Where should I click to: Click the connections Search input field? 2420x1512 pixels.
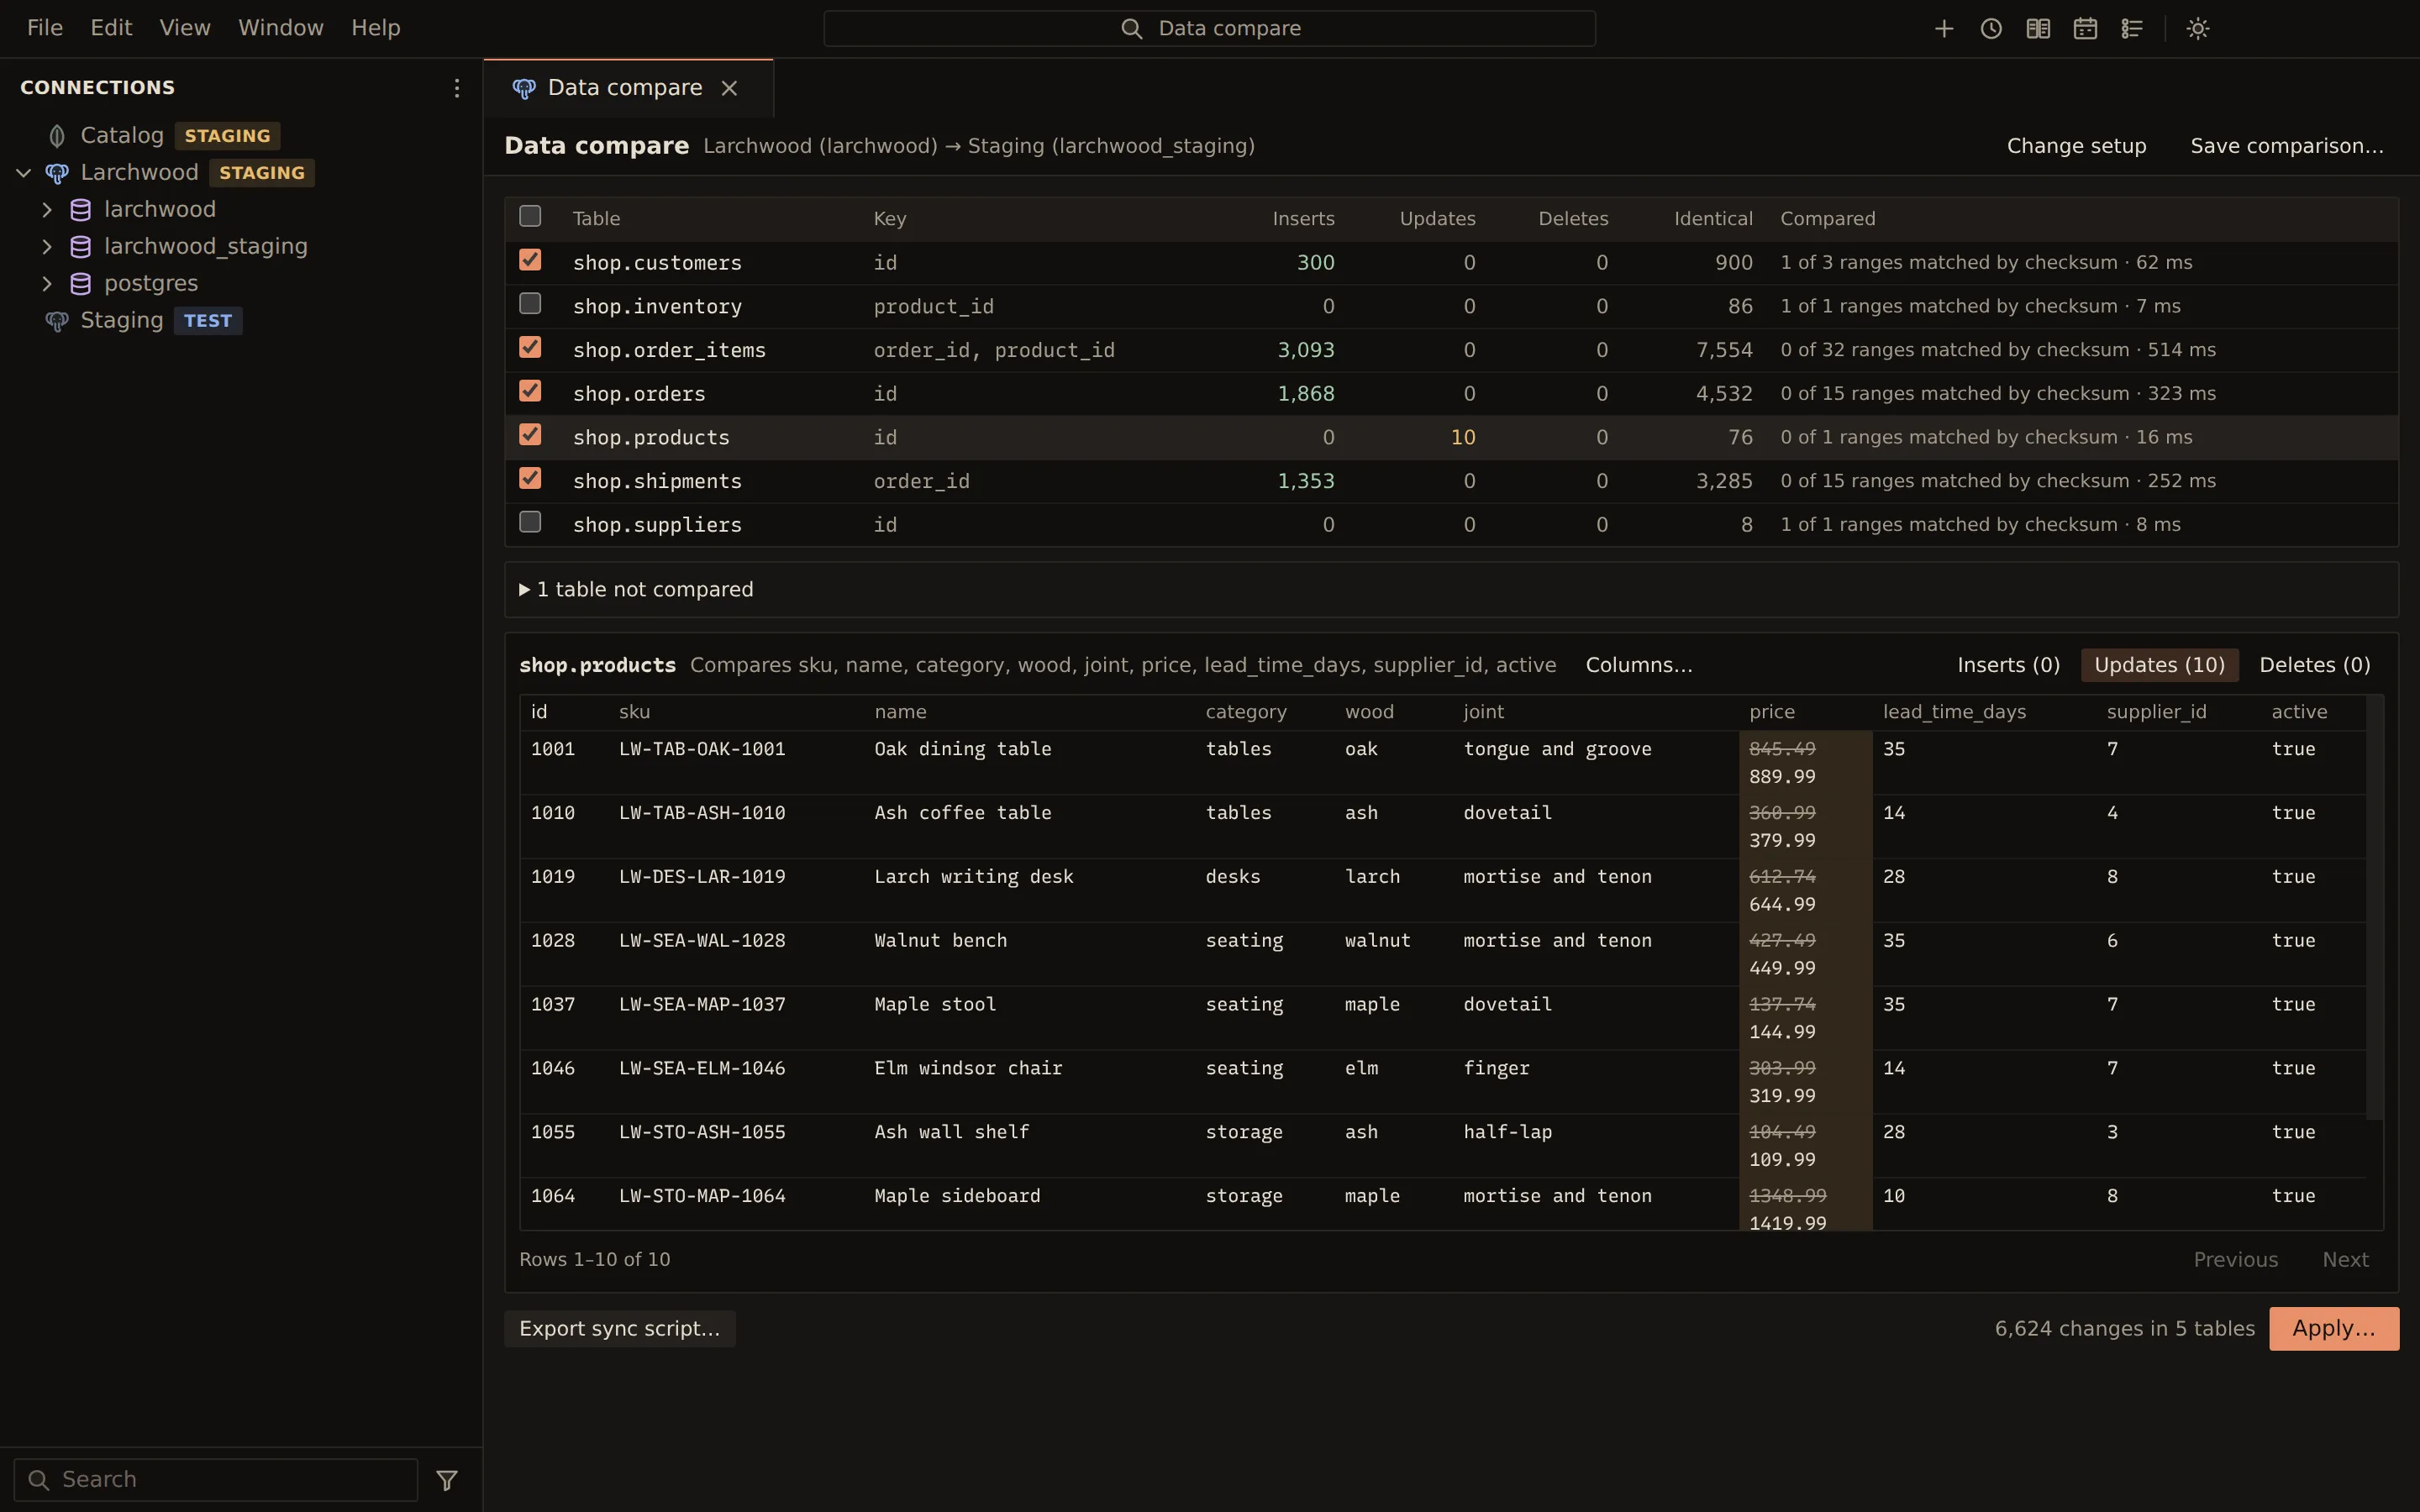(216, 1480)
